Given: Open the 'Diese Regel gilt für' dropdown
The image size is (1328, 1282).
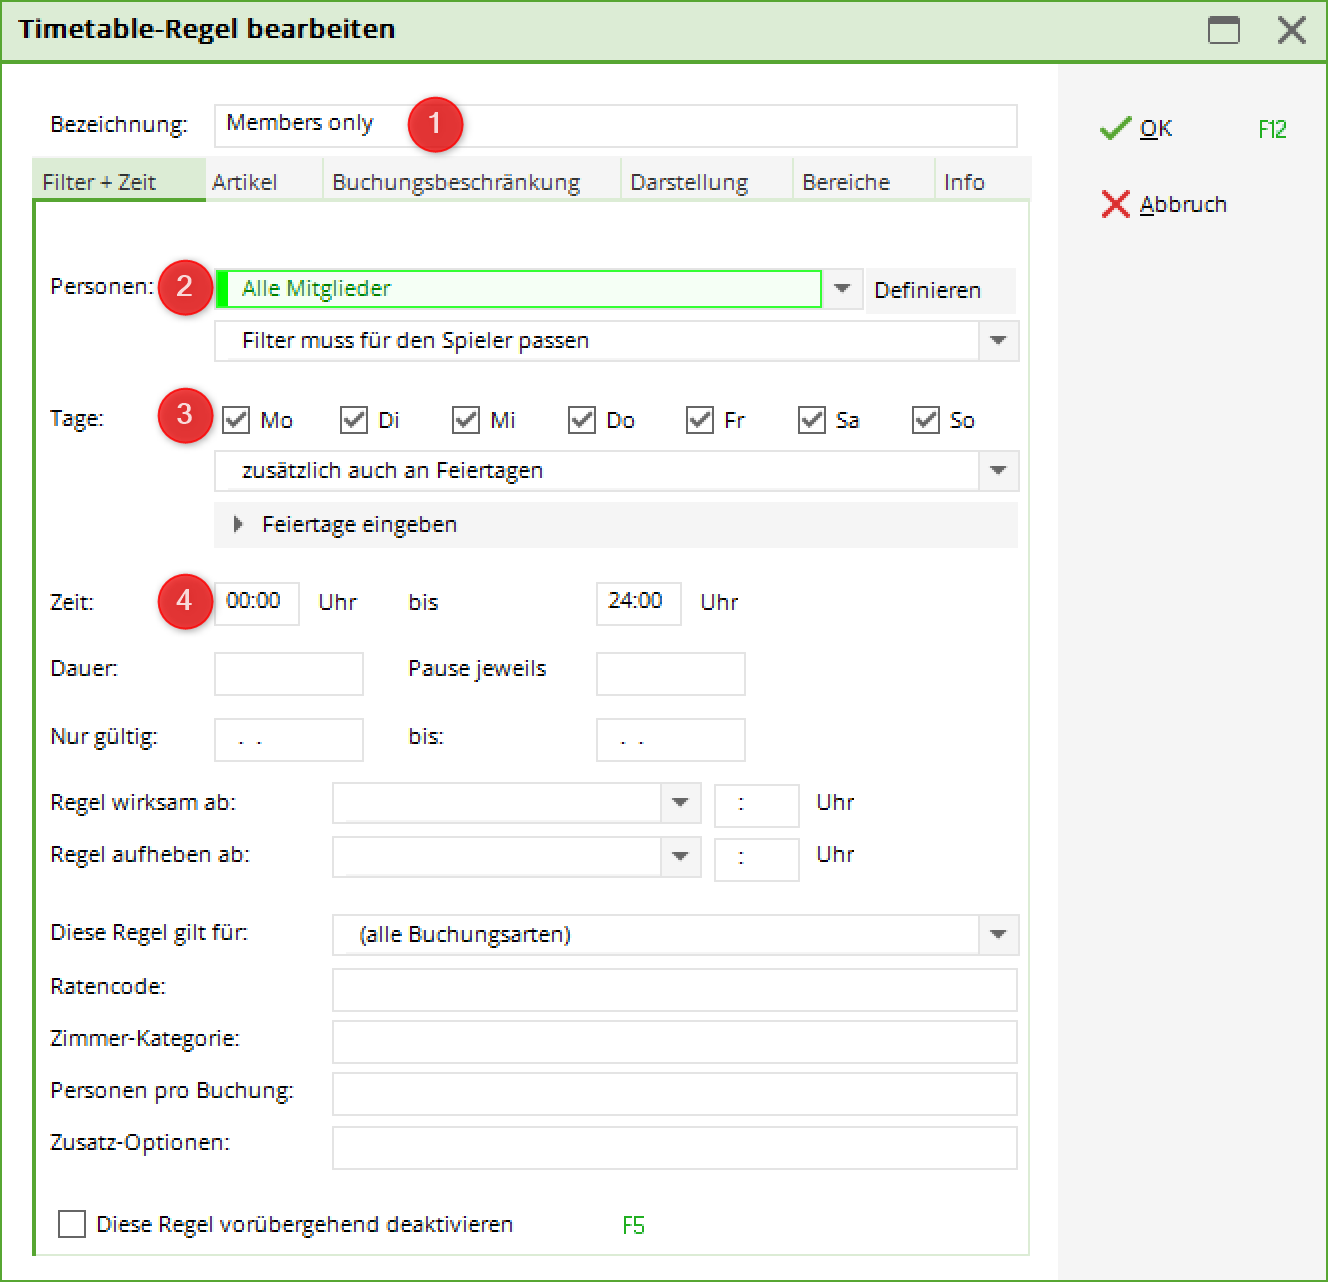Looking at the screenshot, I should tap(997, 935).
